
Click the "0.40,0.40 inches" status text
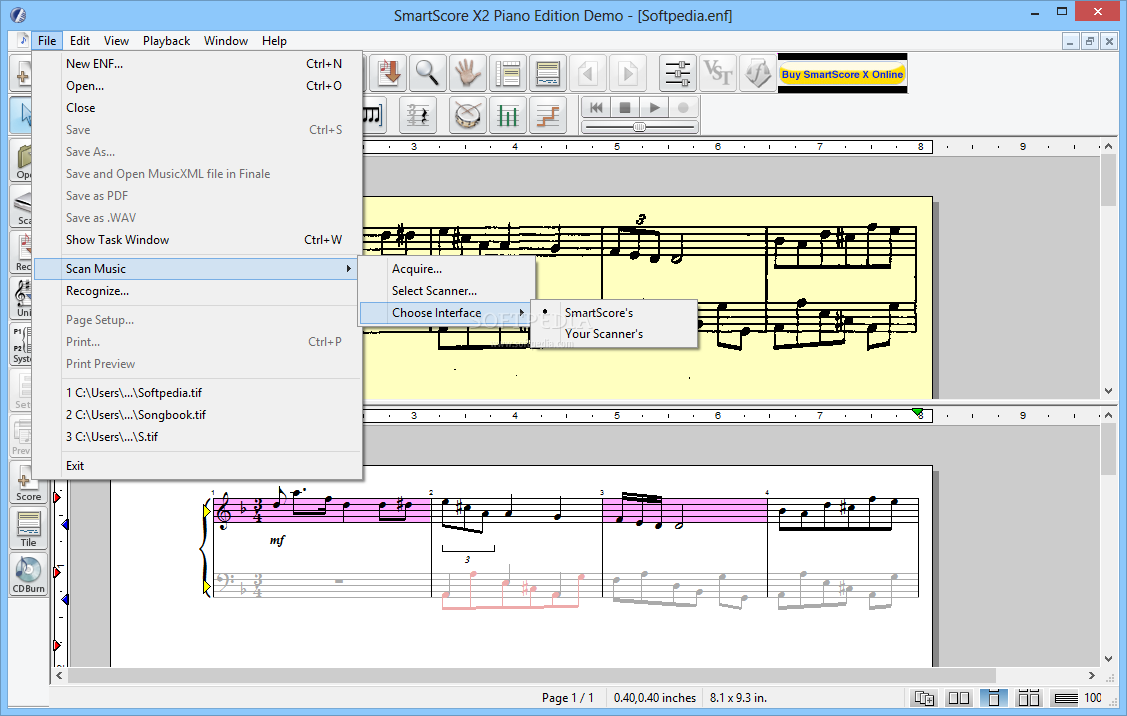pos(655,698)
